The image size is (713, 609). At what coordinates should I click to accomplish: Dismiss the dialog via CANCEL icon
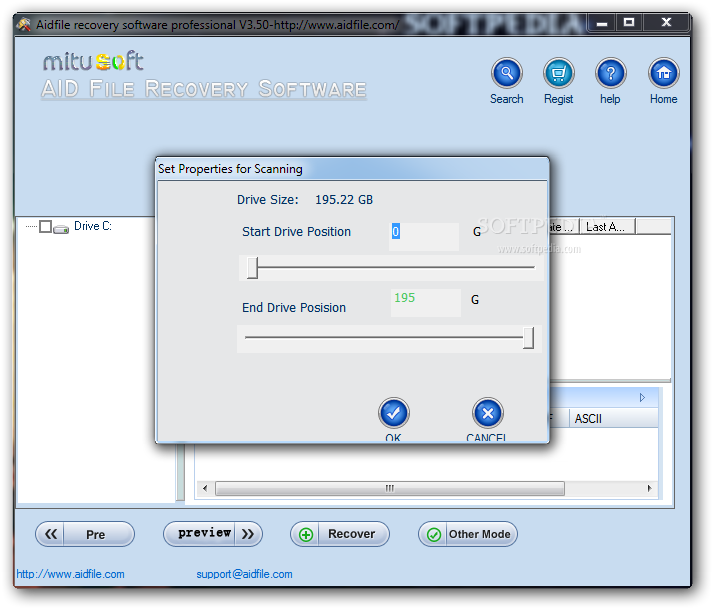(487, 413)
